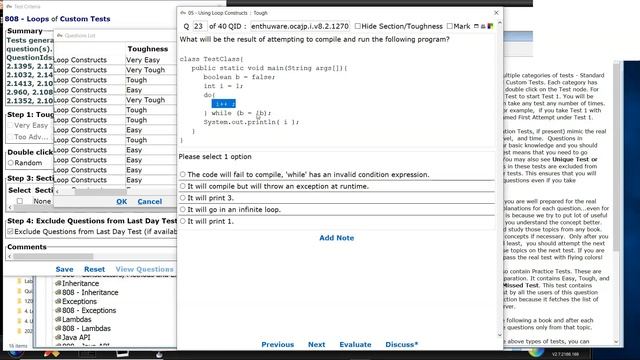This screenshot has width=640, height=360.
Task: Click the question number field showing 23
Action: tap(199, 26)
